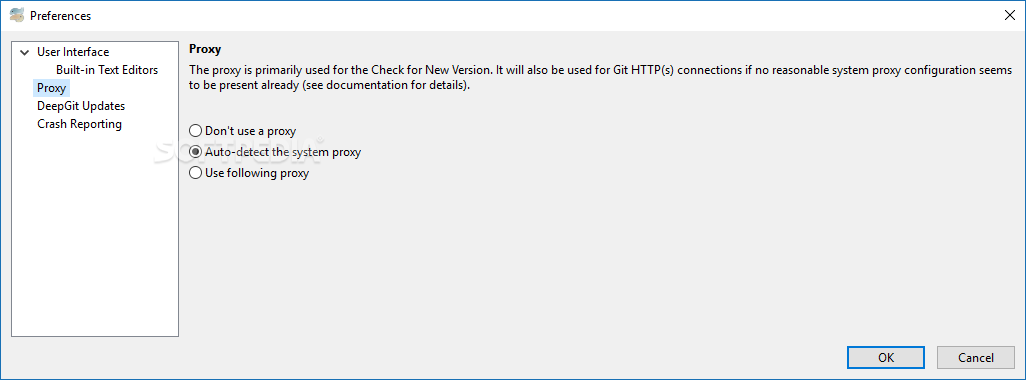Viewport: 1026px width, 380px height.
Task: Click the 'Don't use a proxy' label text
Action: (x=251, y=131)
